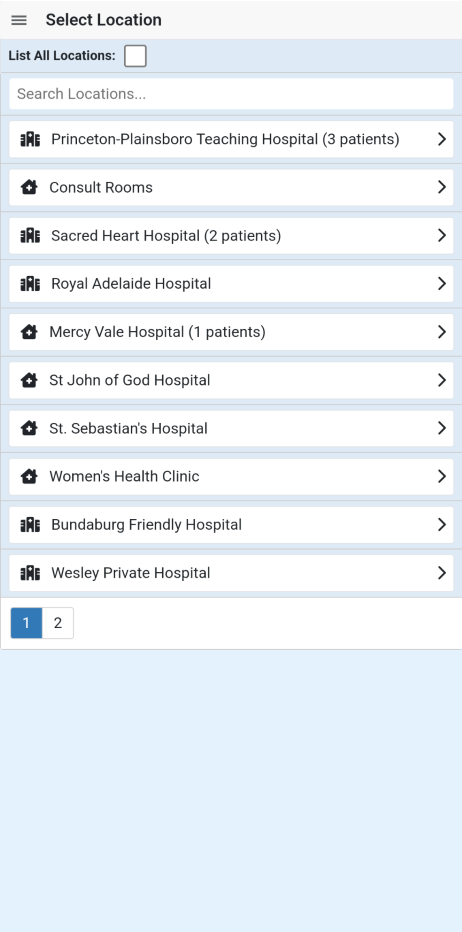Click the clinic house icon beside Consult Rooms
This screenshot has height=932, width=462.
tap(29, 187)
